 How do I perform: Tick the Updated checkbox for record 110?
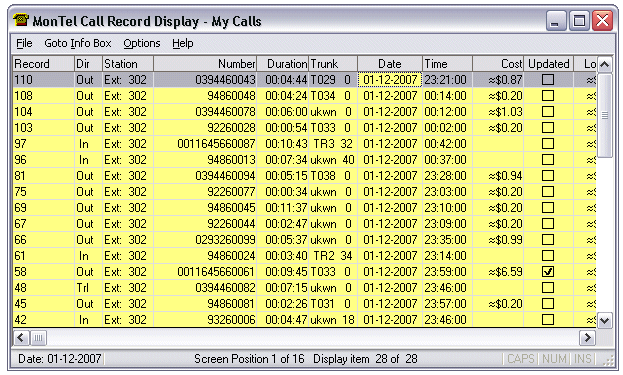[x=548, y=79]
